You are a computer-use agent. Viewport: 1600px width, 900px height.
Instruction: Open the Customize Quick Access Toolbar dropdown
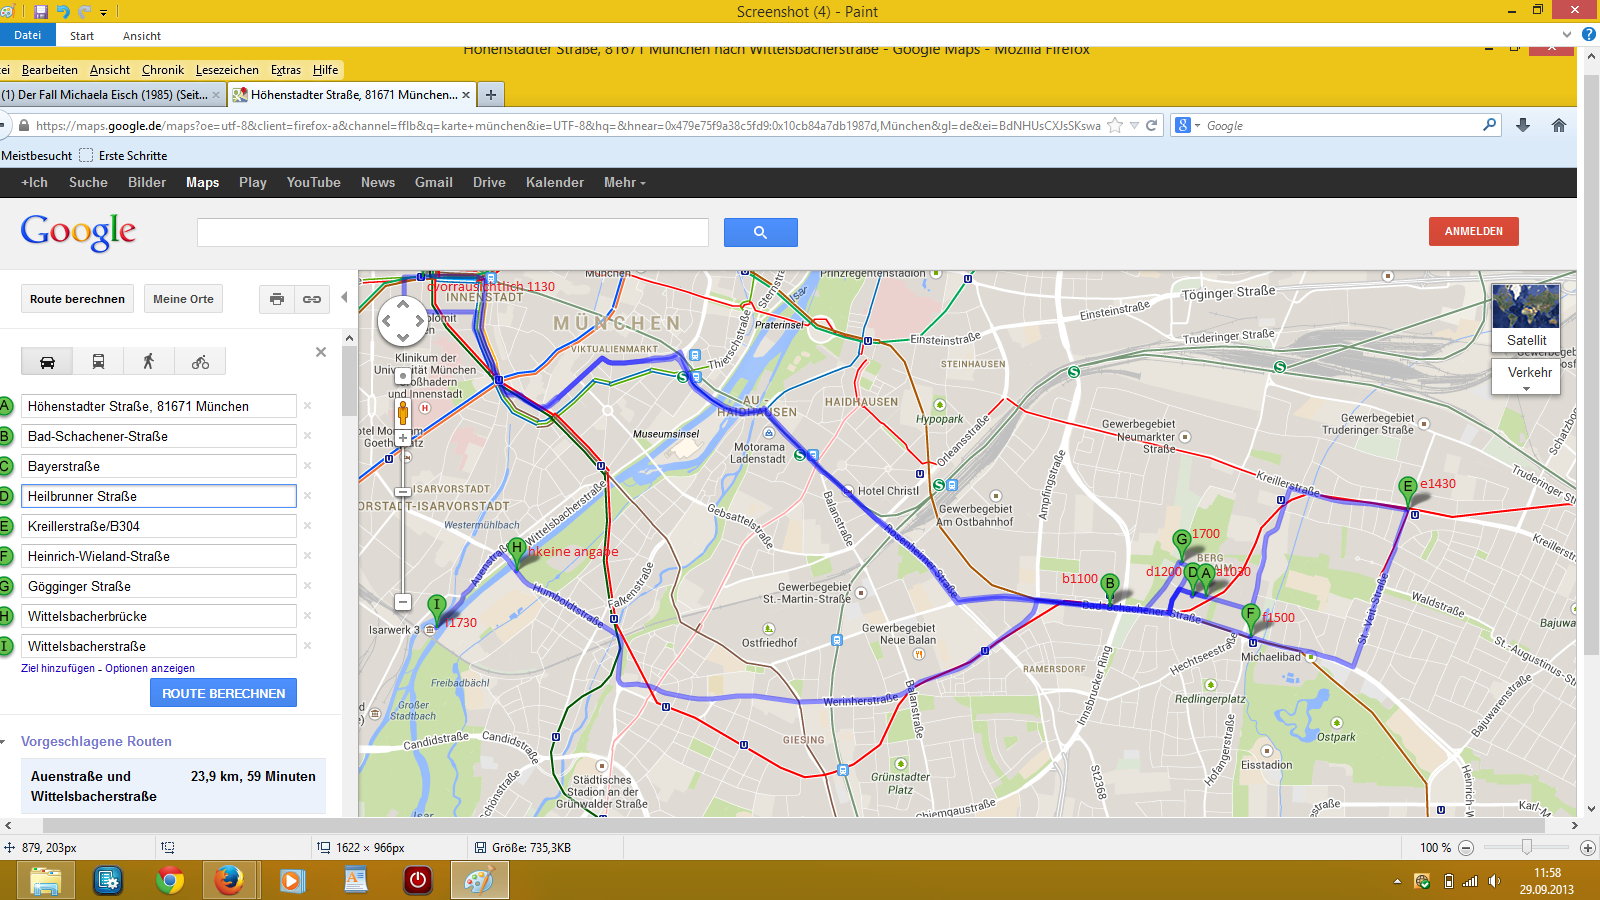pyautogui.click(x=103, y=13)
